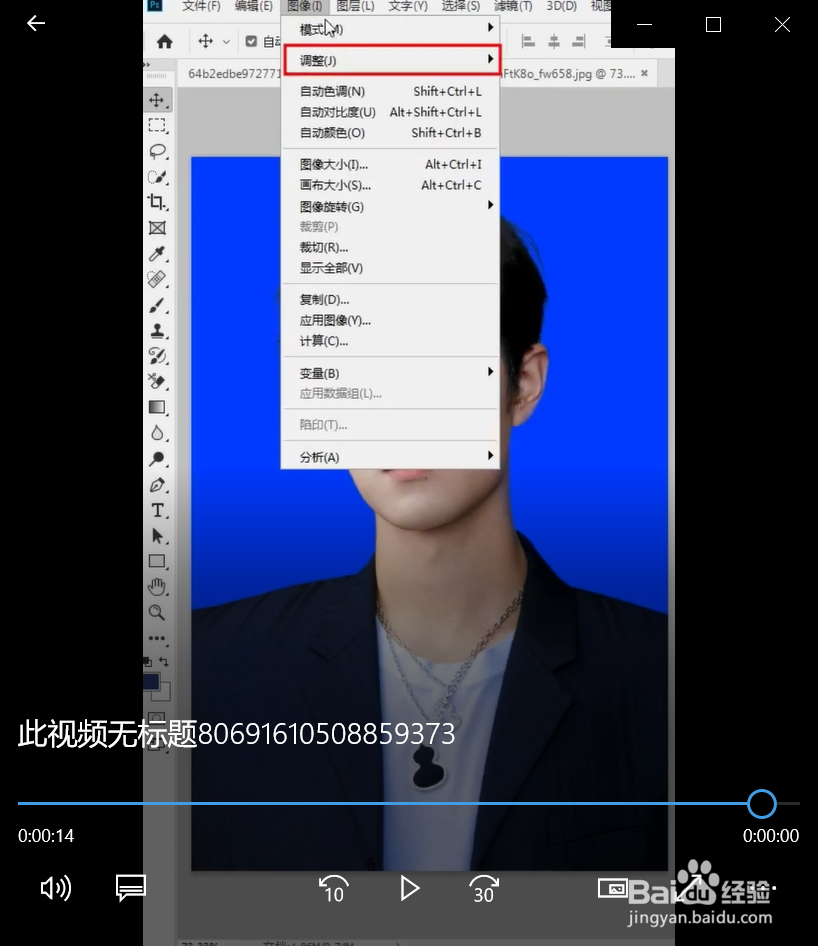Choose 画布大小(S) from the menu
This screenshot has height=946, width=818.
[x=333, y=185]
